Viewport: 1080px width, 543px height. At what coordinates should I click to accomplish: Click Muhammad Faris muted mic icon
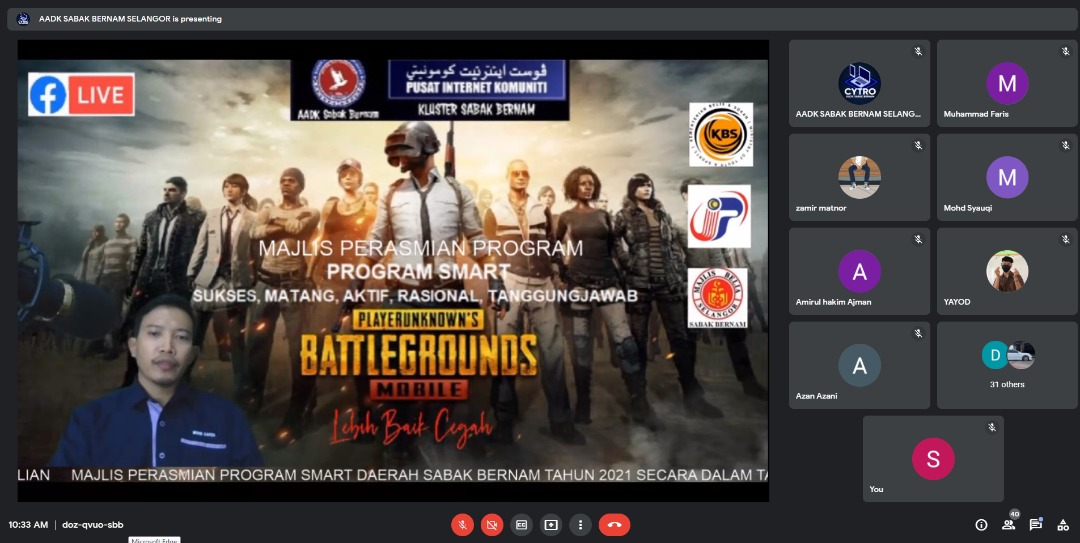(x=1066, y=52)
